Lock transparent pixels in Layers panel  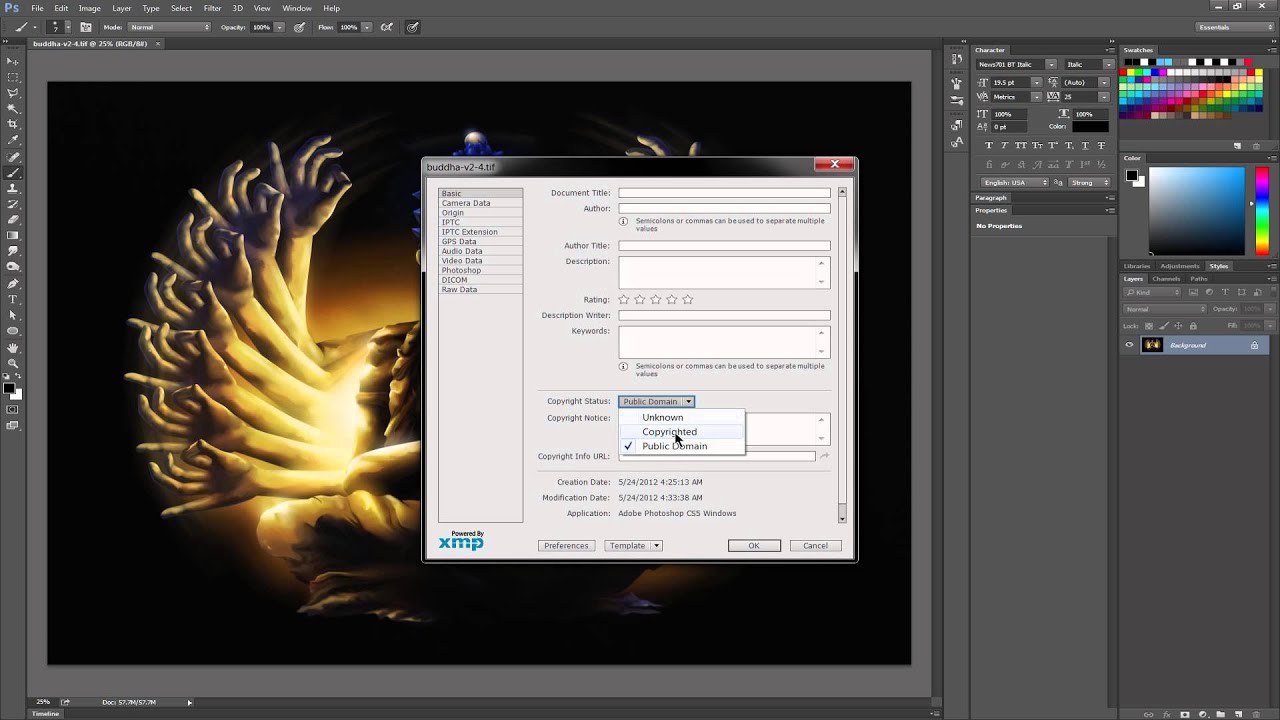[1149, 326]
